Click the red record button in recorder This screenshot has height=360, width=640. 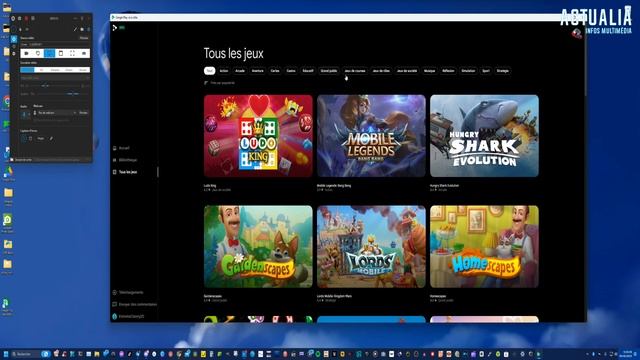click(x=26, y=18)
